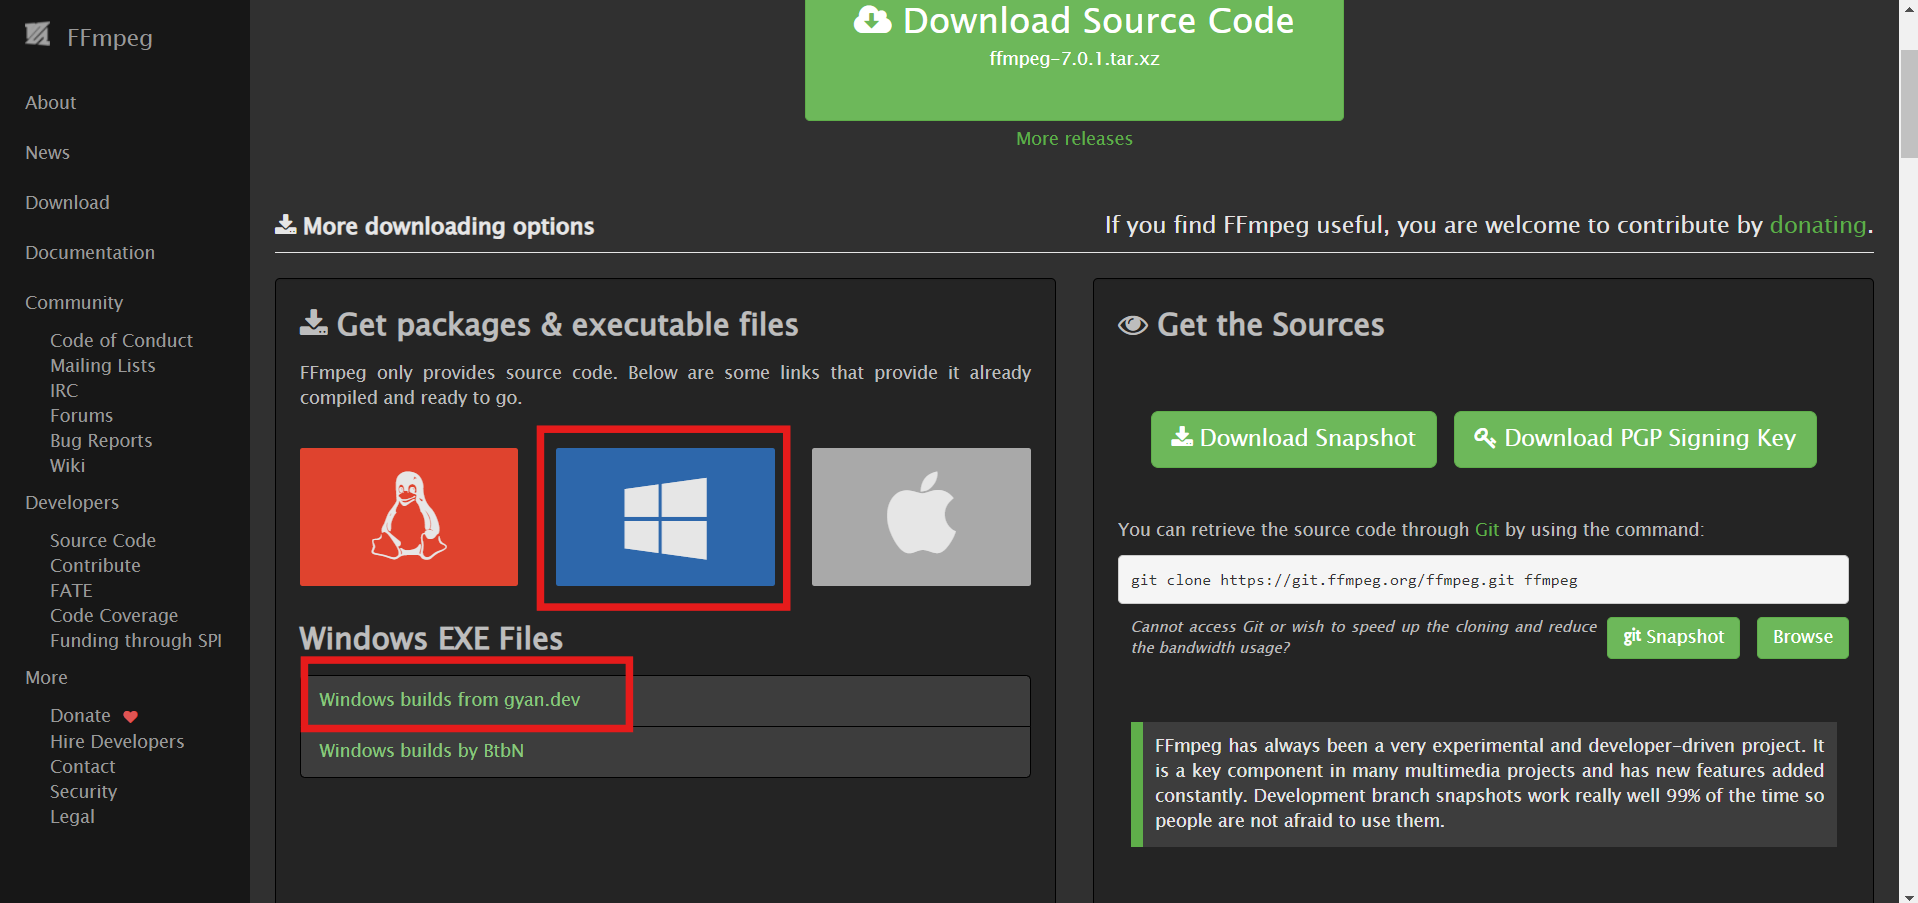1918x903 pixels.
Task: Click the git clone command field
Action: click(x=1482, y=580)
